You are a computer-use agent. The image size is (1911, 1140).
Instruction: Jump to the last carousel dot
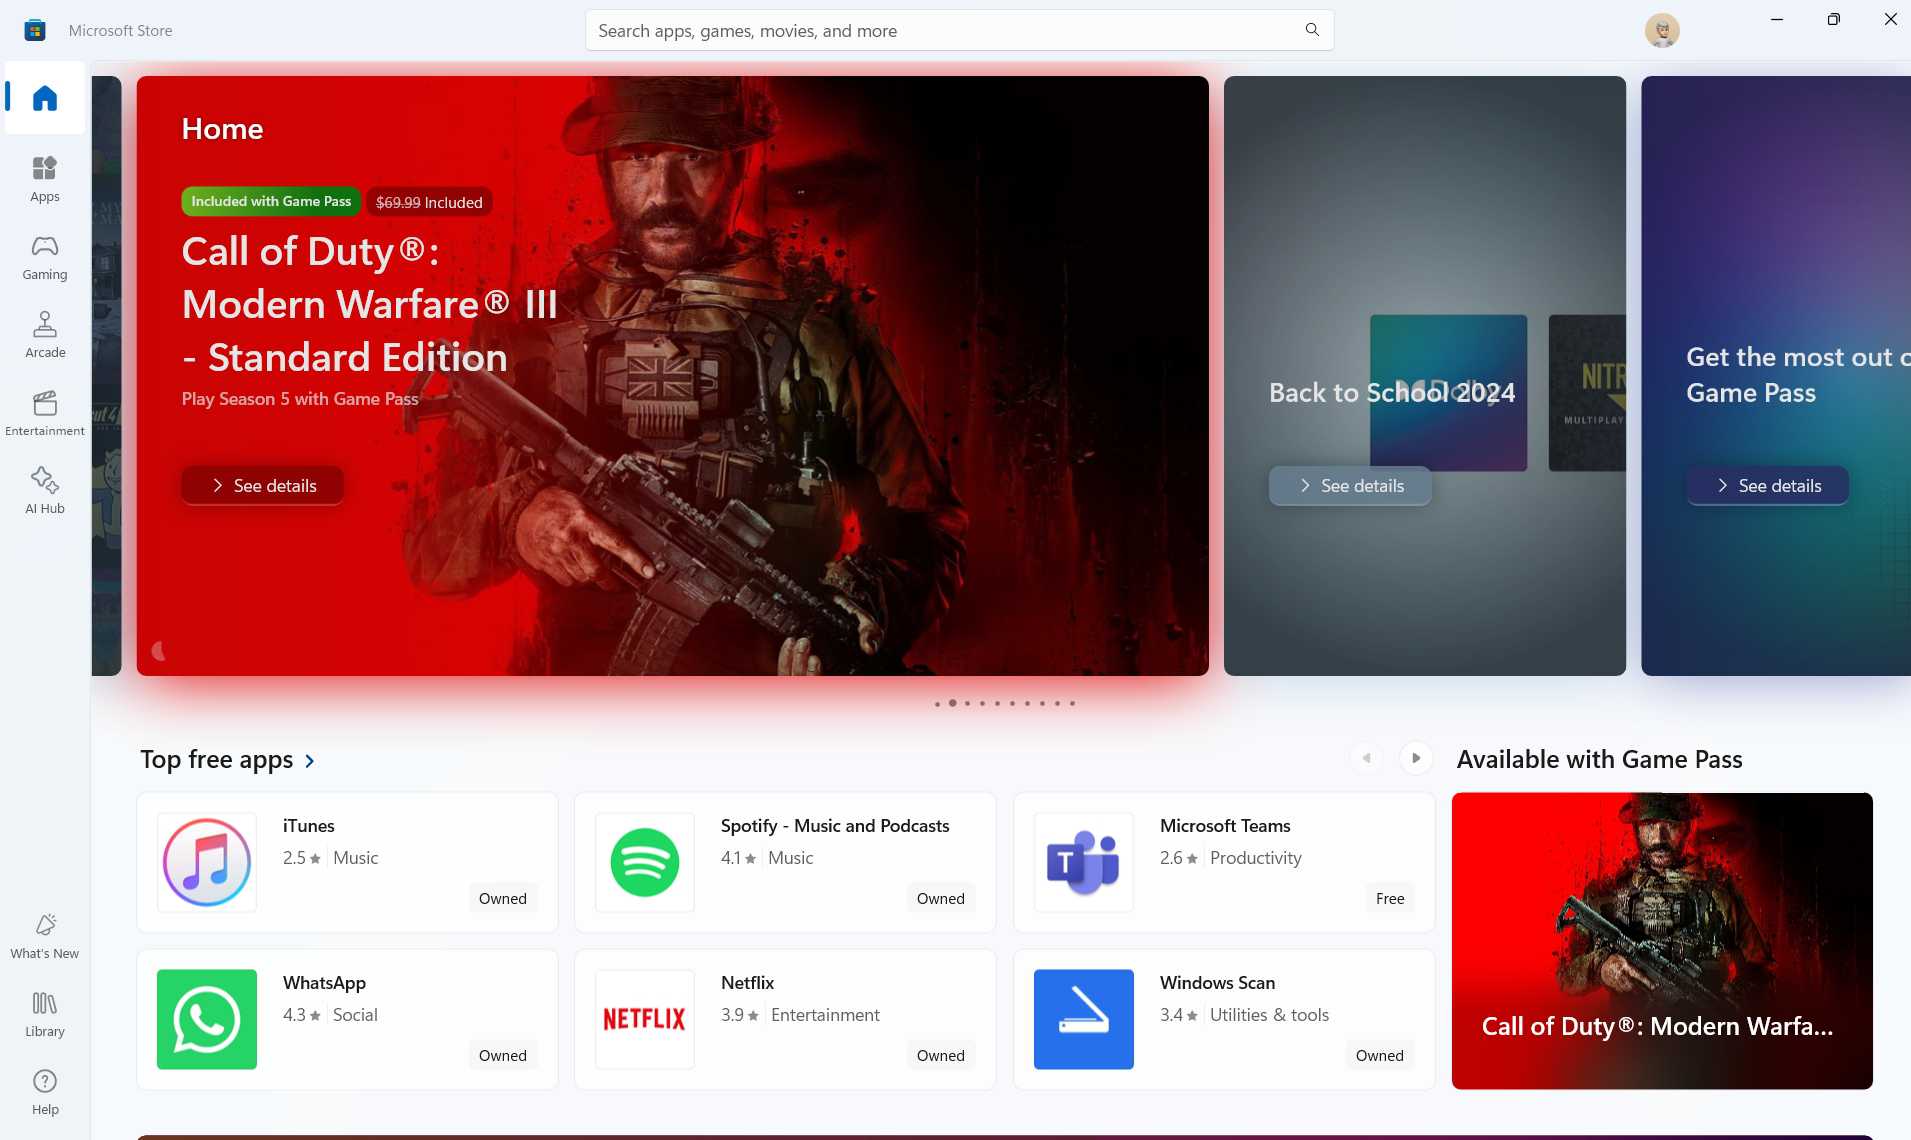[x=1072, y=703]
